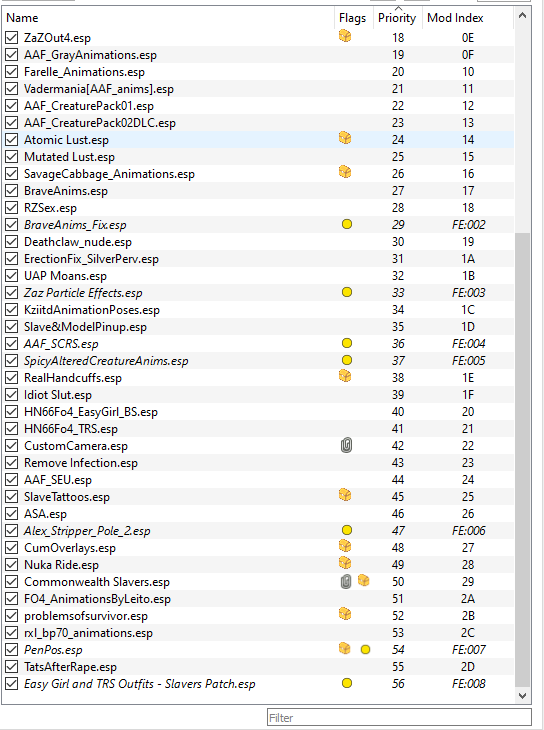Image resolution: width=544 pixels, height=730 pixels.
Task: Click the paperclip icon for Commonwealth Slavers.esp
Action: tap(346, 581)
